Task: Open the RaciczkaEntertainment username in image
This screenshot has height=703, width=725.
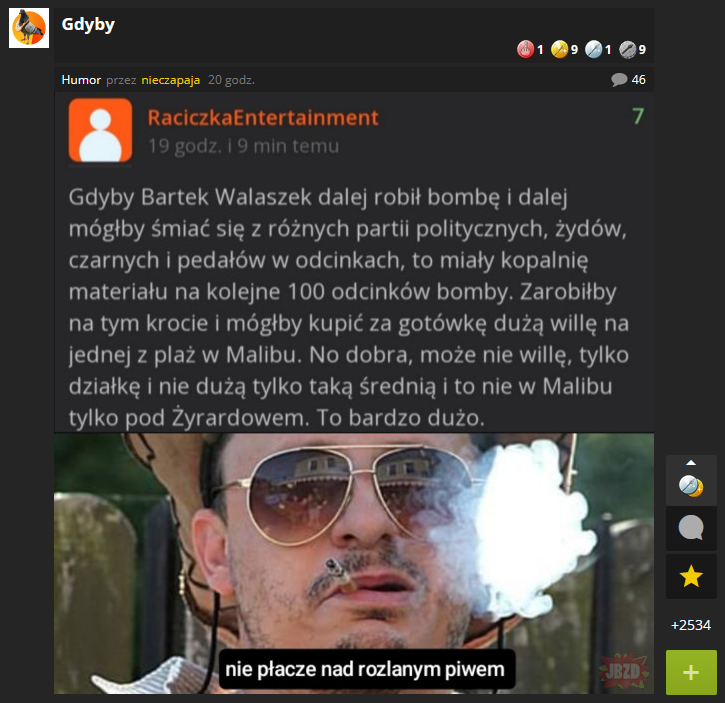Action: click(x=263, y=117)
